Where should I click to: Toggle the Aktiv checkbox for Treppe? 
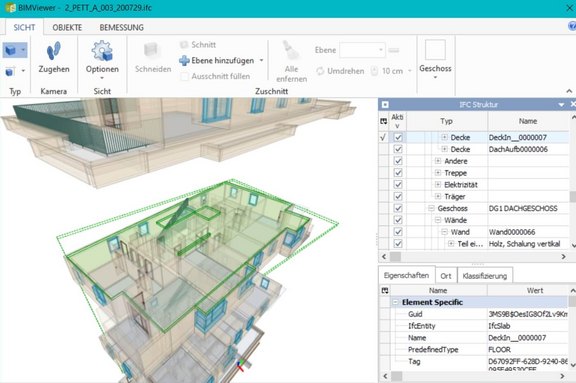click(x=398, y=173)
